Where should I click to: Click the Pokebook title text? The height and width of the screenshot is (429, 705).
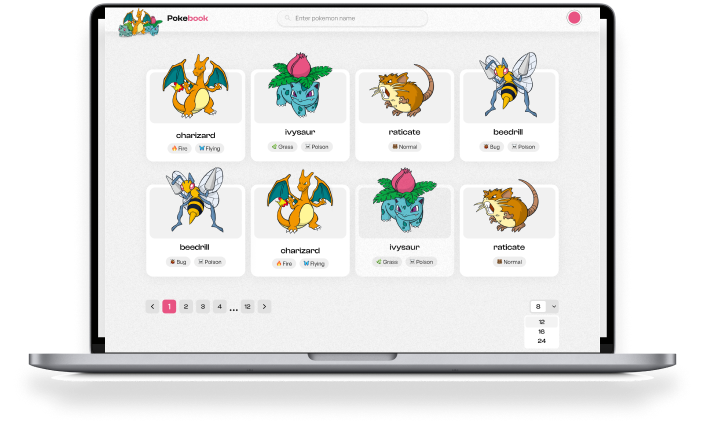click(187, 18)
